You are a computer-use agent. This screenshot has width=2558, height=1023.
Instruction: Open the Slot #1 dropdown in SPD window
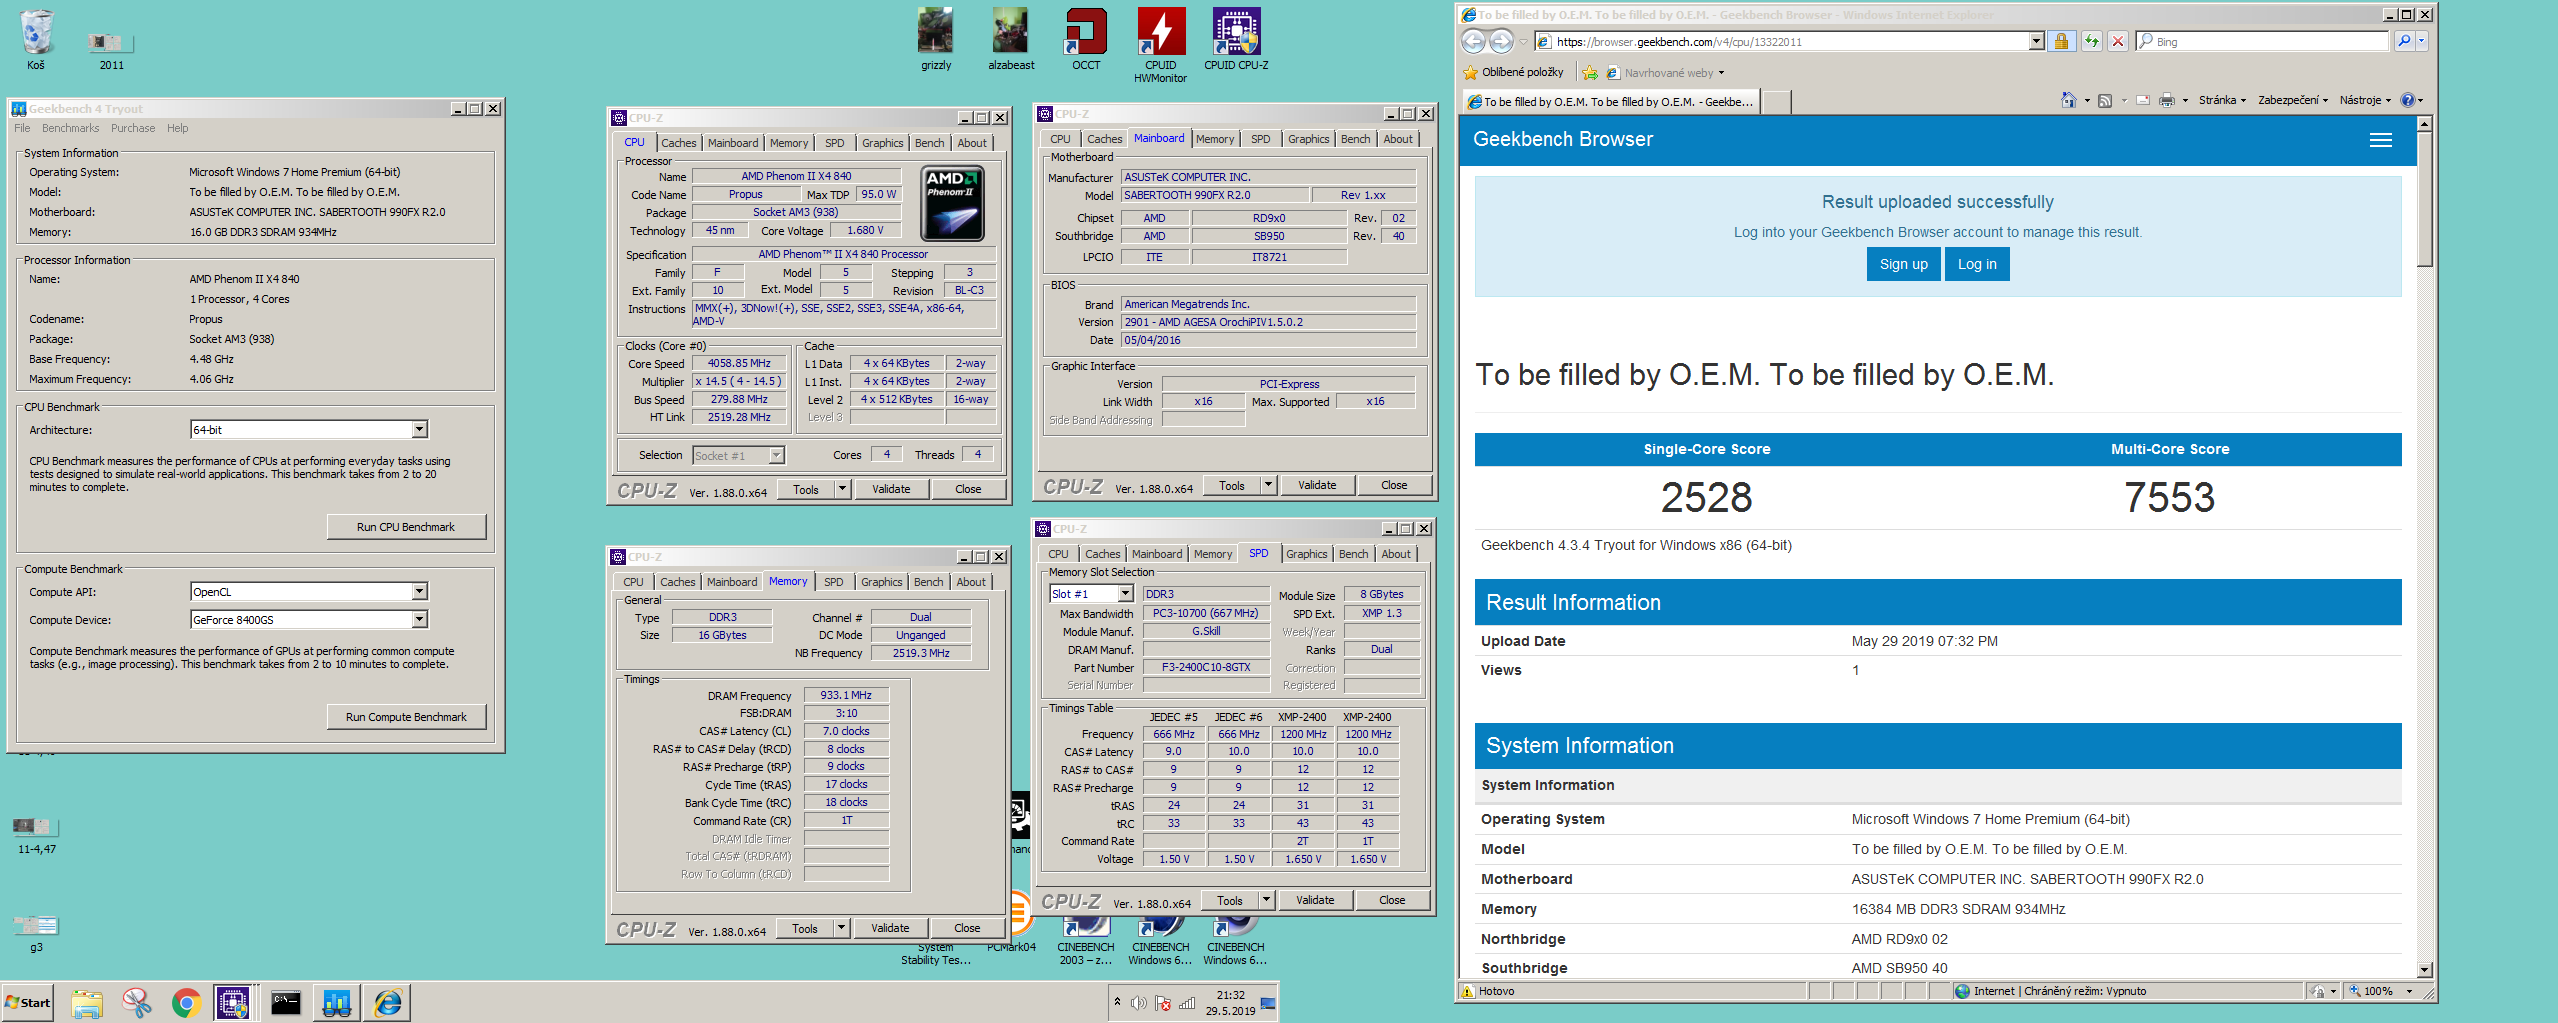click(x=1125, y=593)
